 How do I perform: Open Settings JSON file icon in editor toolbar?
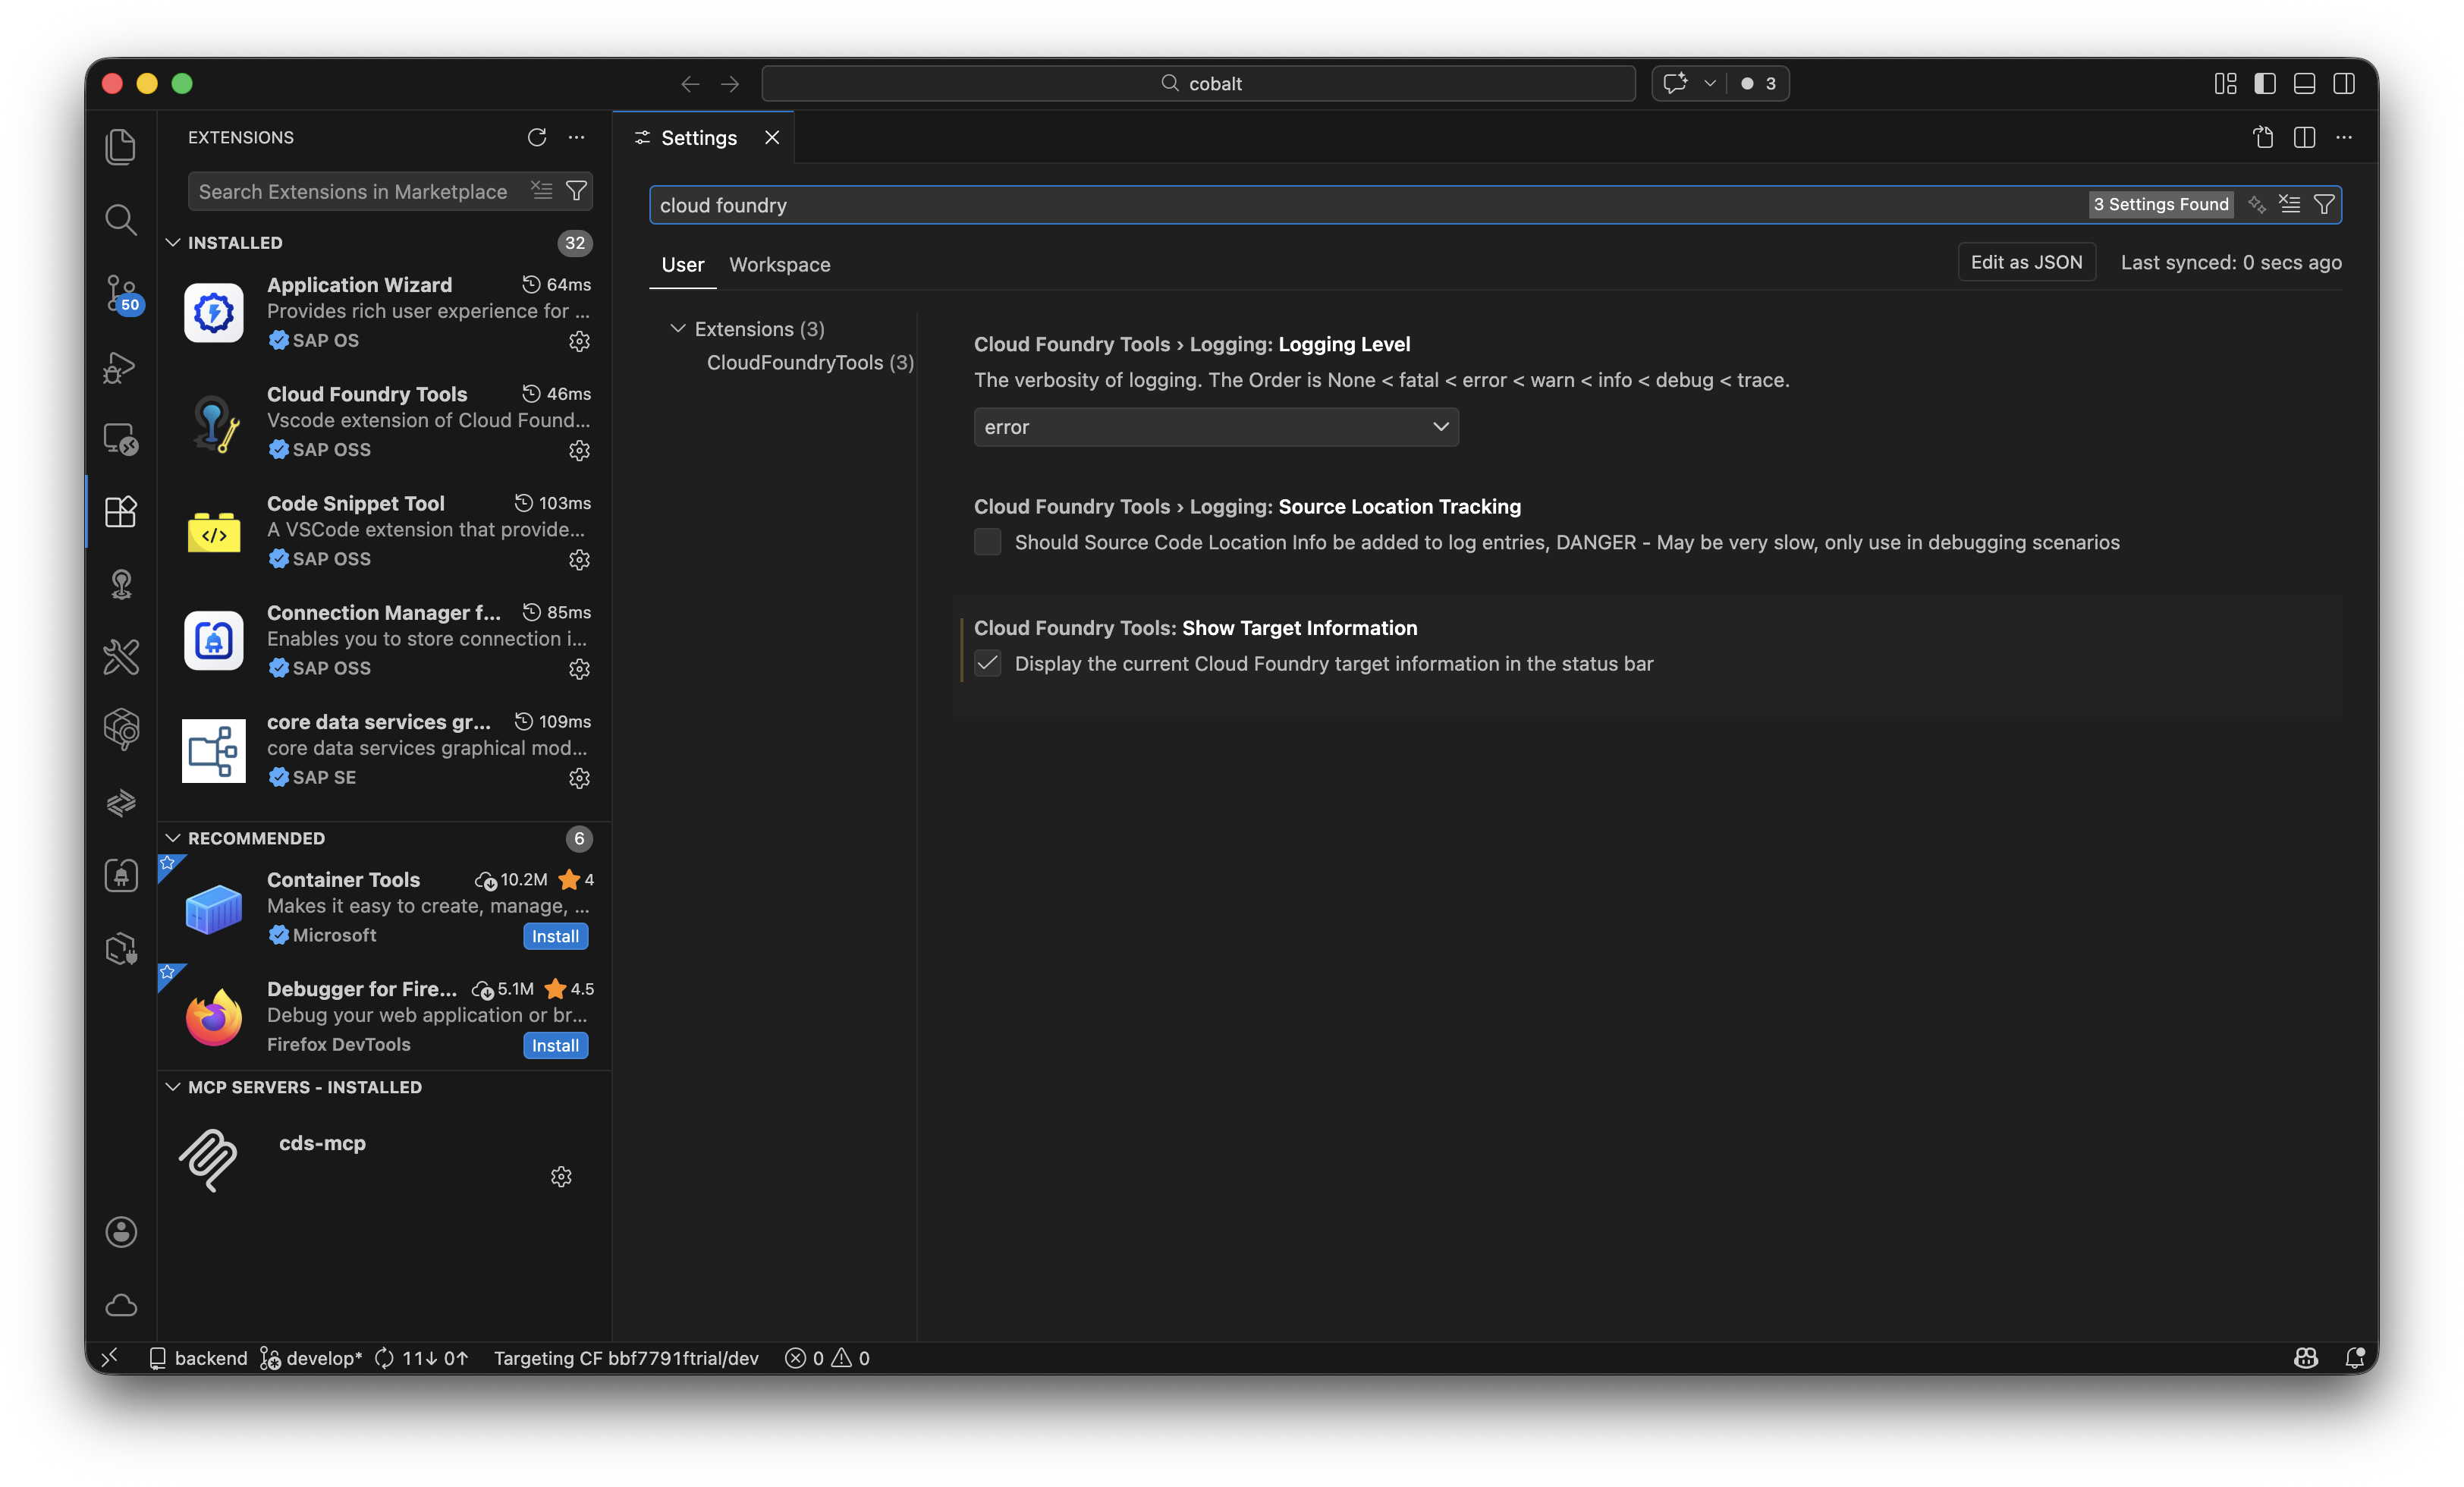pyautogui.click(x=2263, y=137)
